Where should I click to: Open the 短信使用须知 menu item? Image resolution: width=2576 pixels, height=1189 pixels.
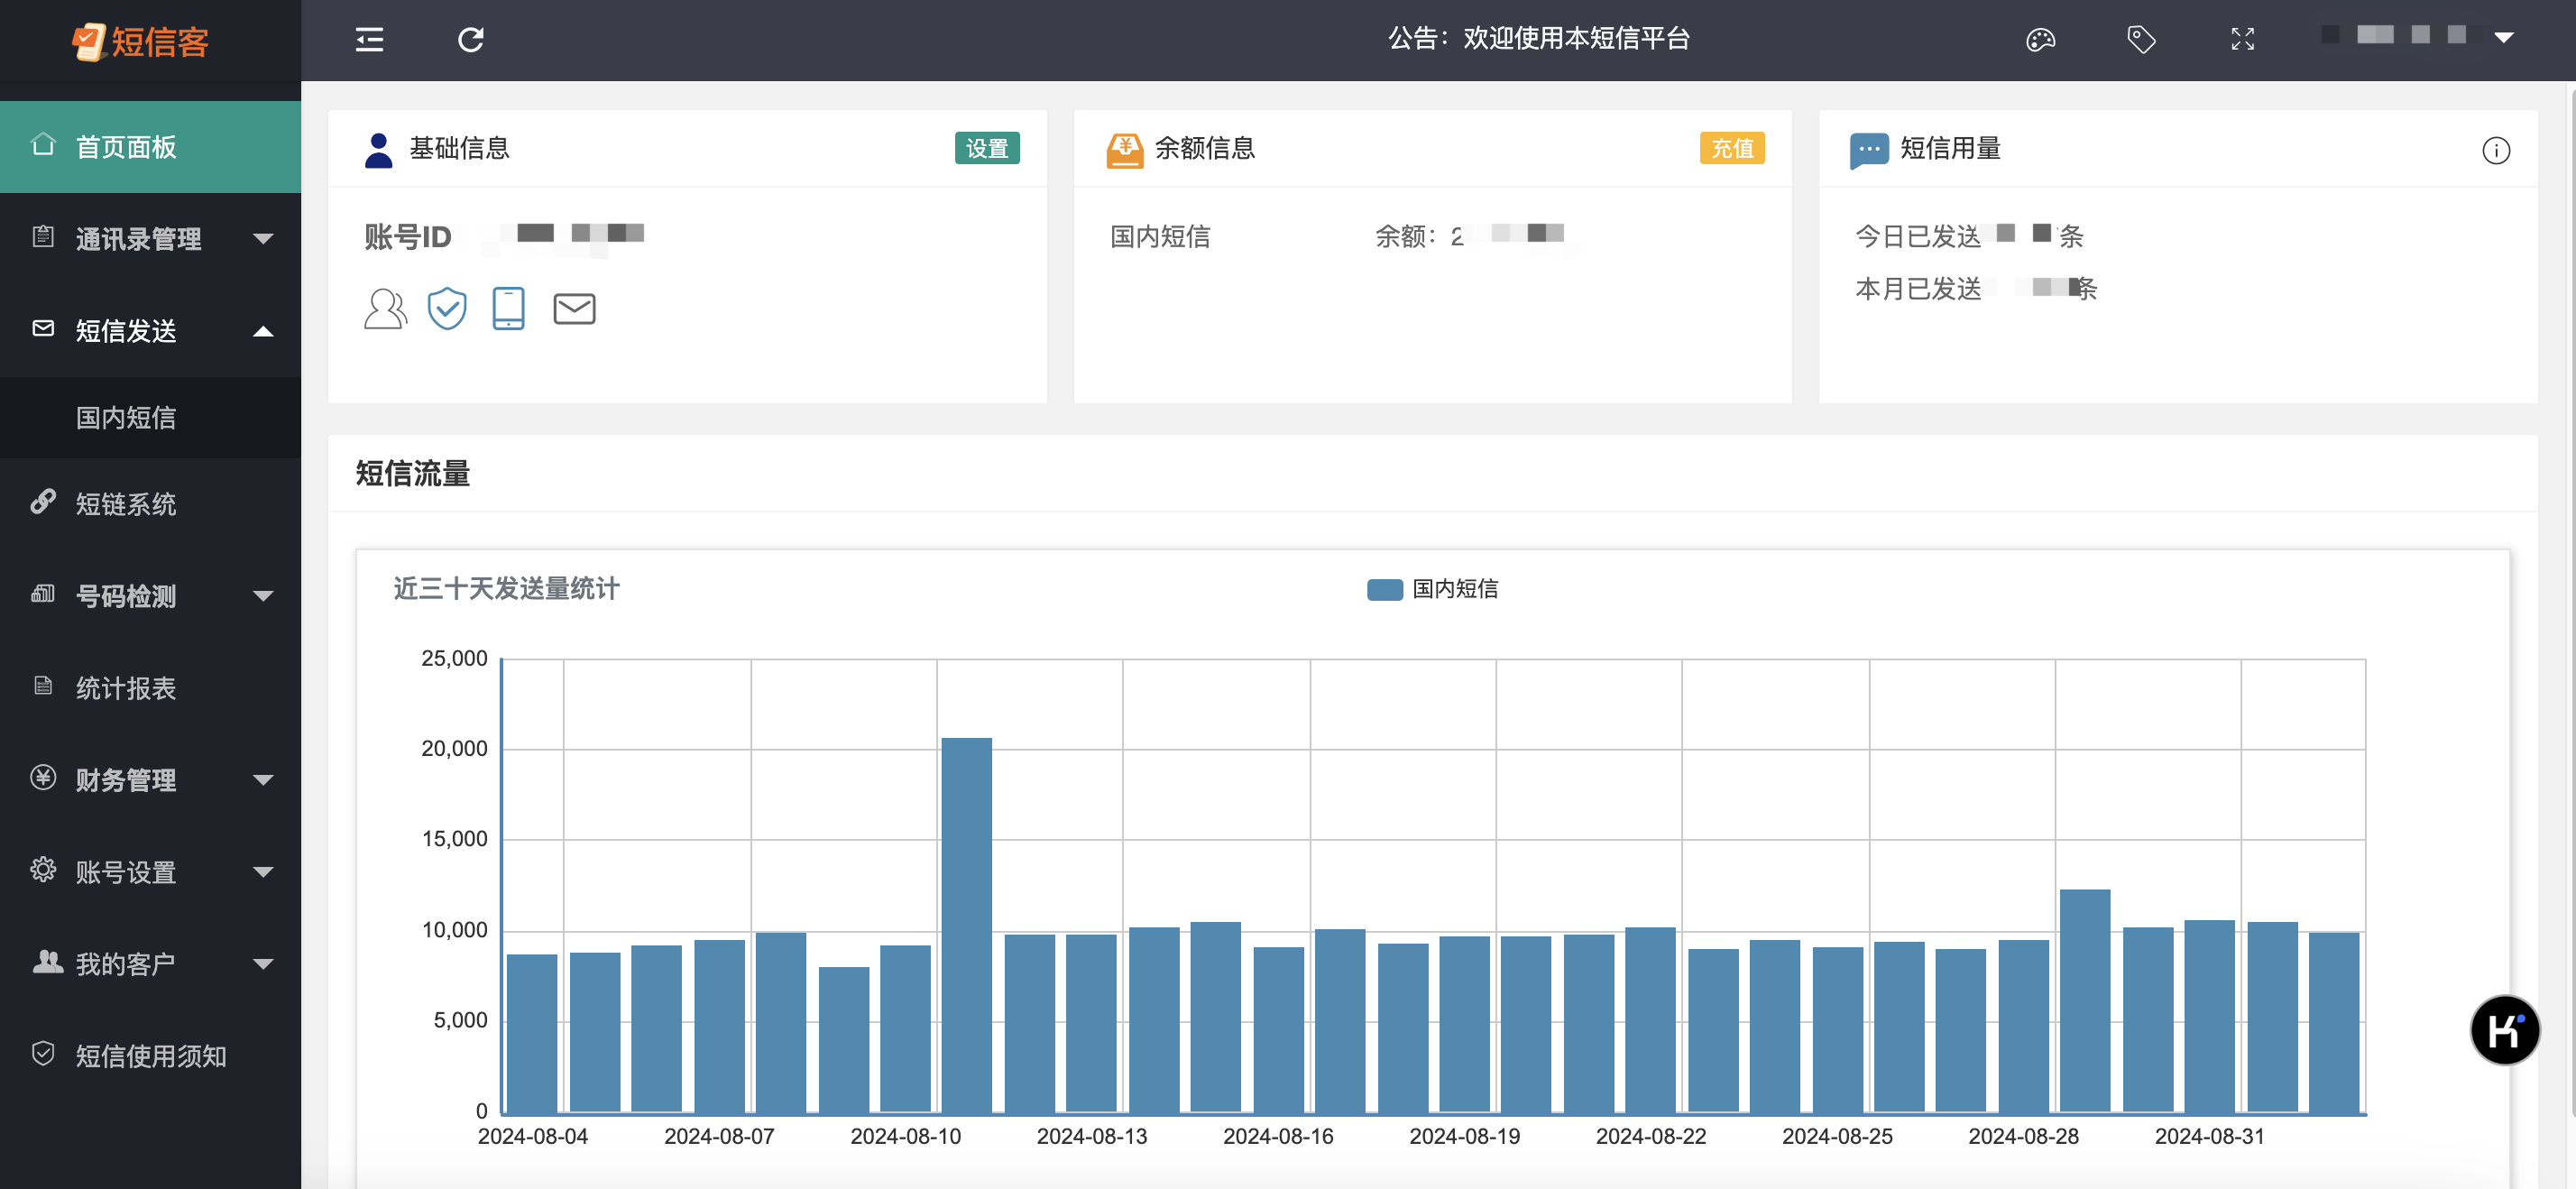[x=150, y=1056]
